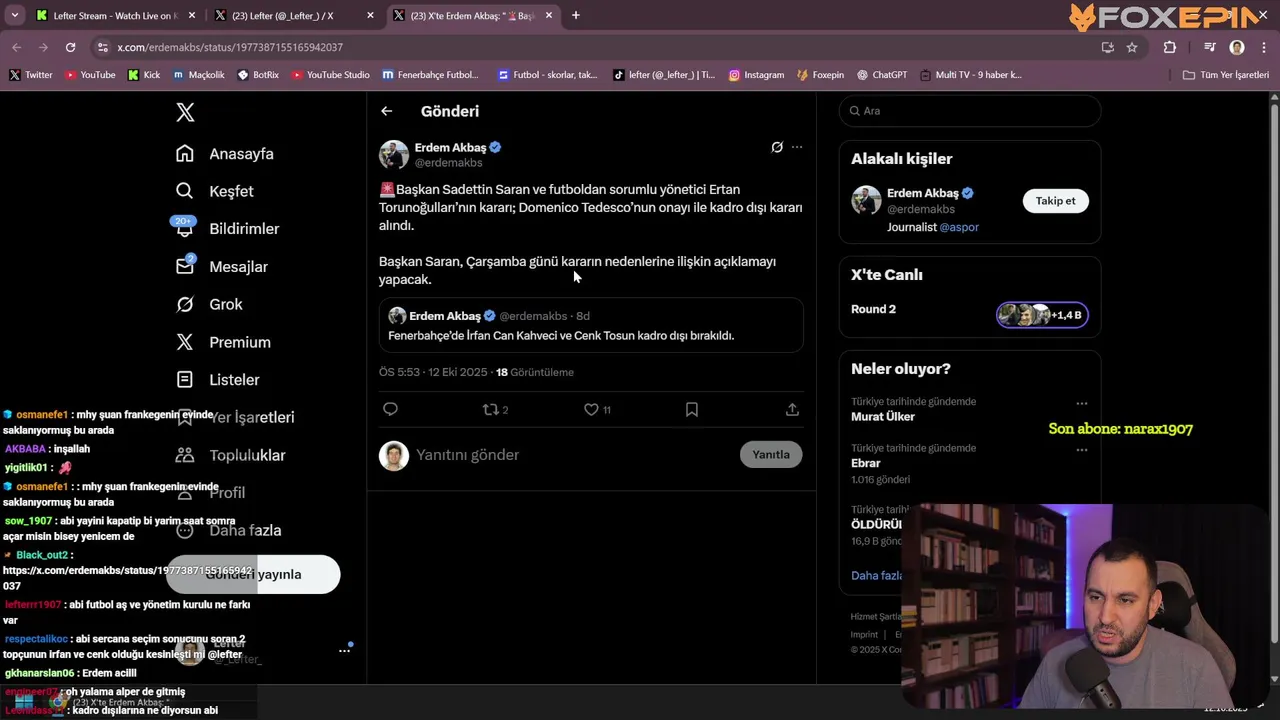Image resolution: width=1280 pixels, height=720 pixels.
Task: Open Multi TV - 9 haber bookmark
Action: [x=970, y=75]
